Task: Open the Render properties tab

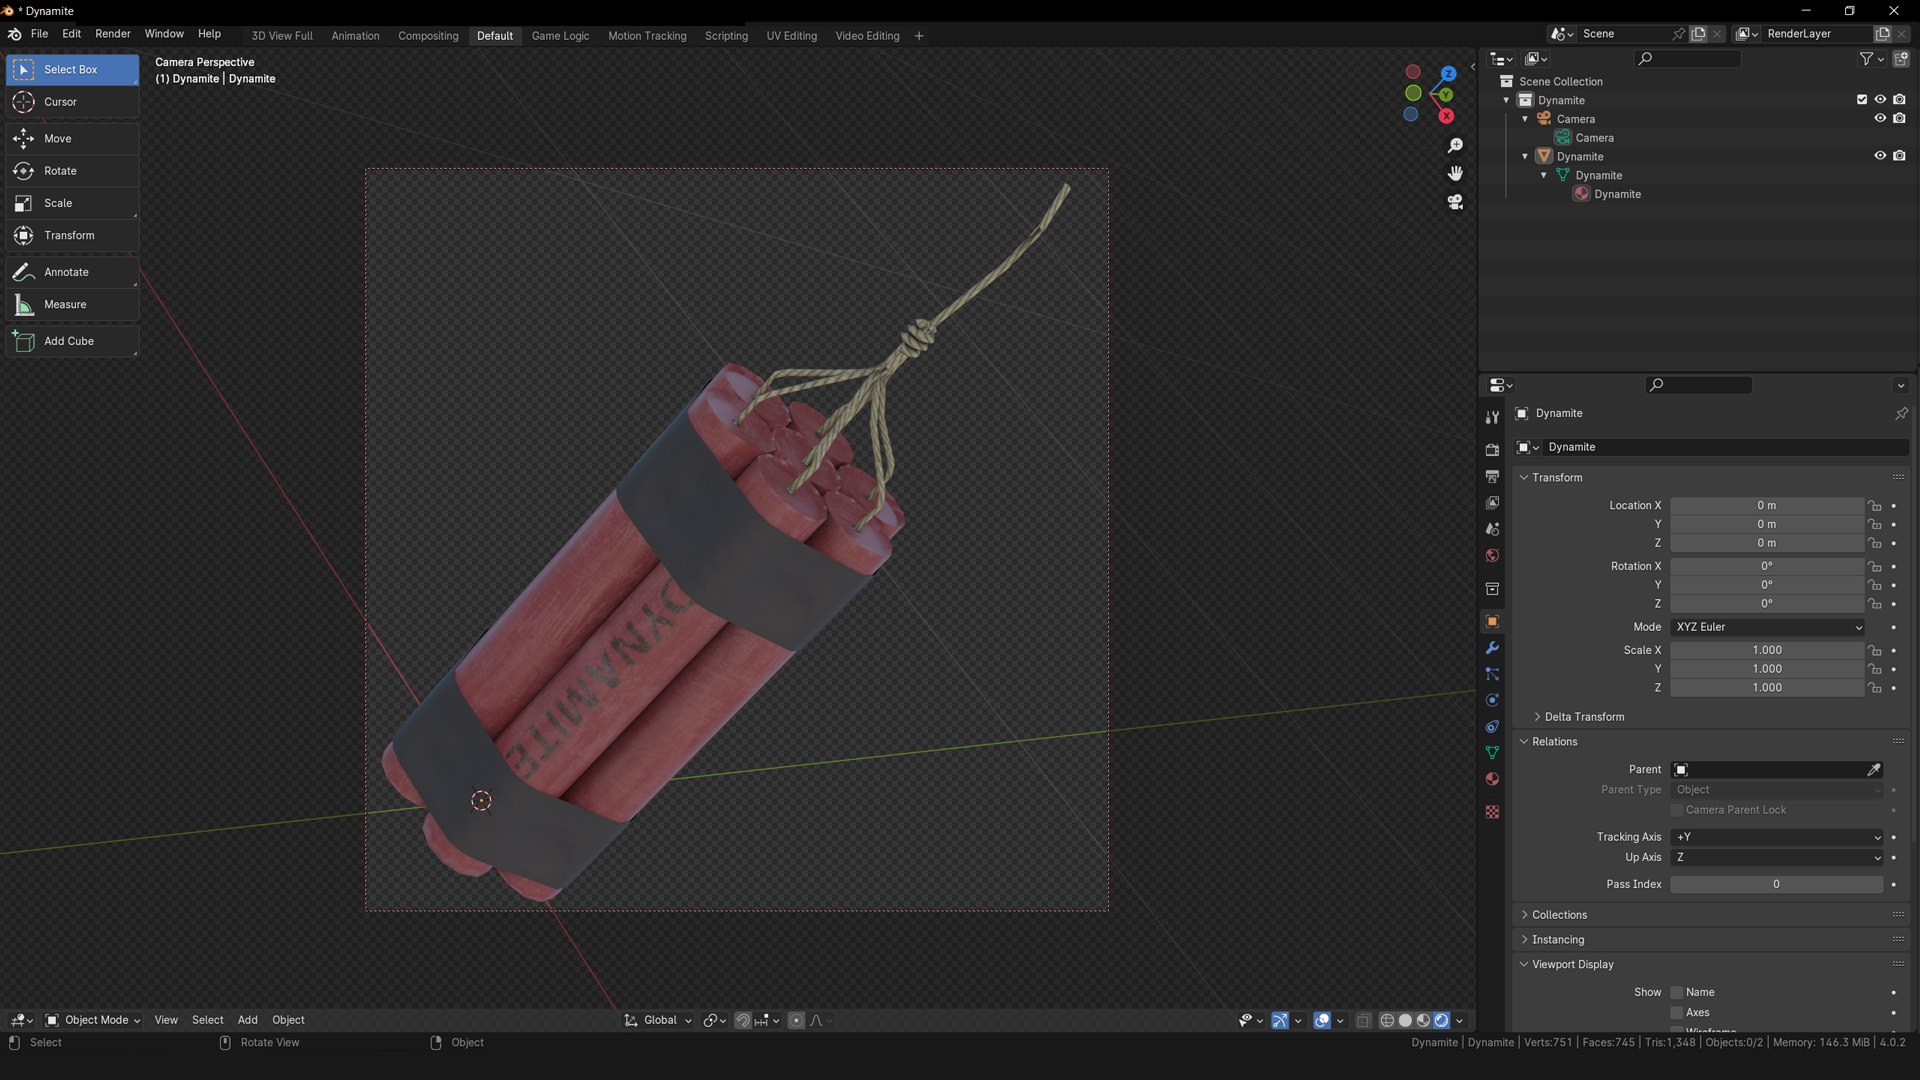Action: [x=1492, y=450]
